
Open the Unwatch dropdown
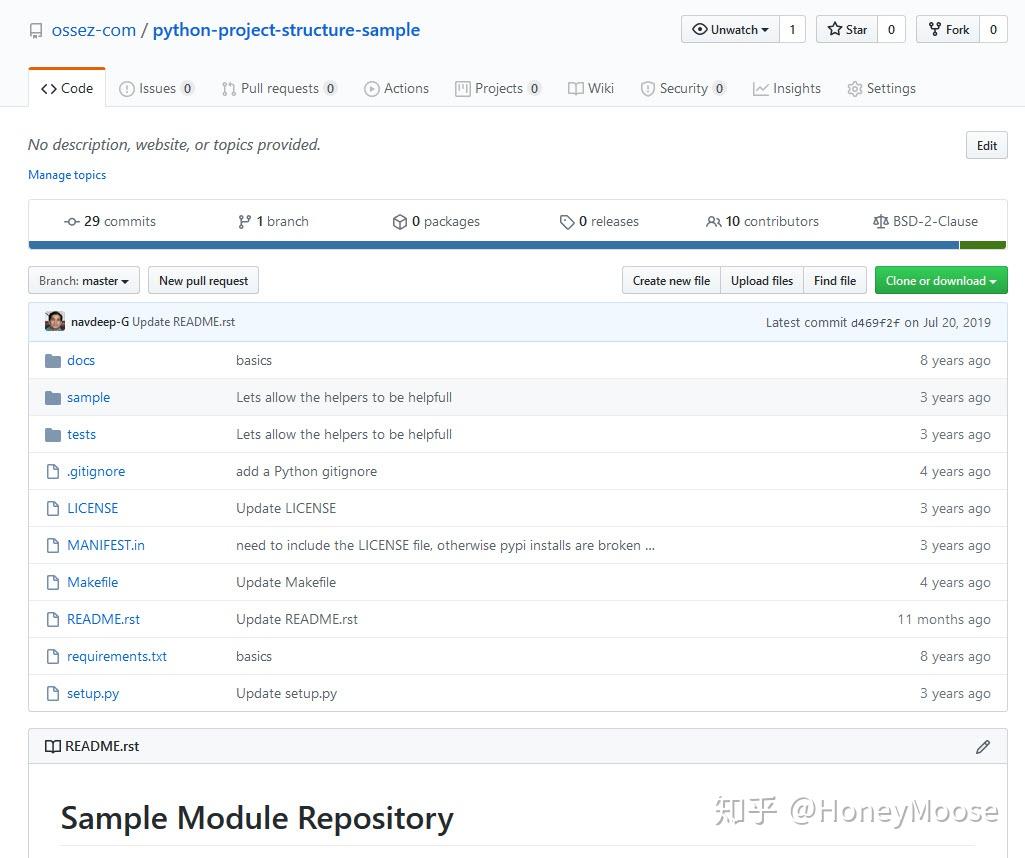(x=730, y=29)
